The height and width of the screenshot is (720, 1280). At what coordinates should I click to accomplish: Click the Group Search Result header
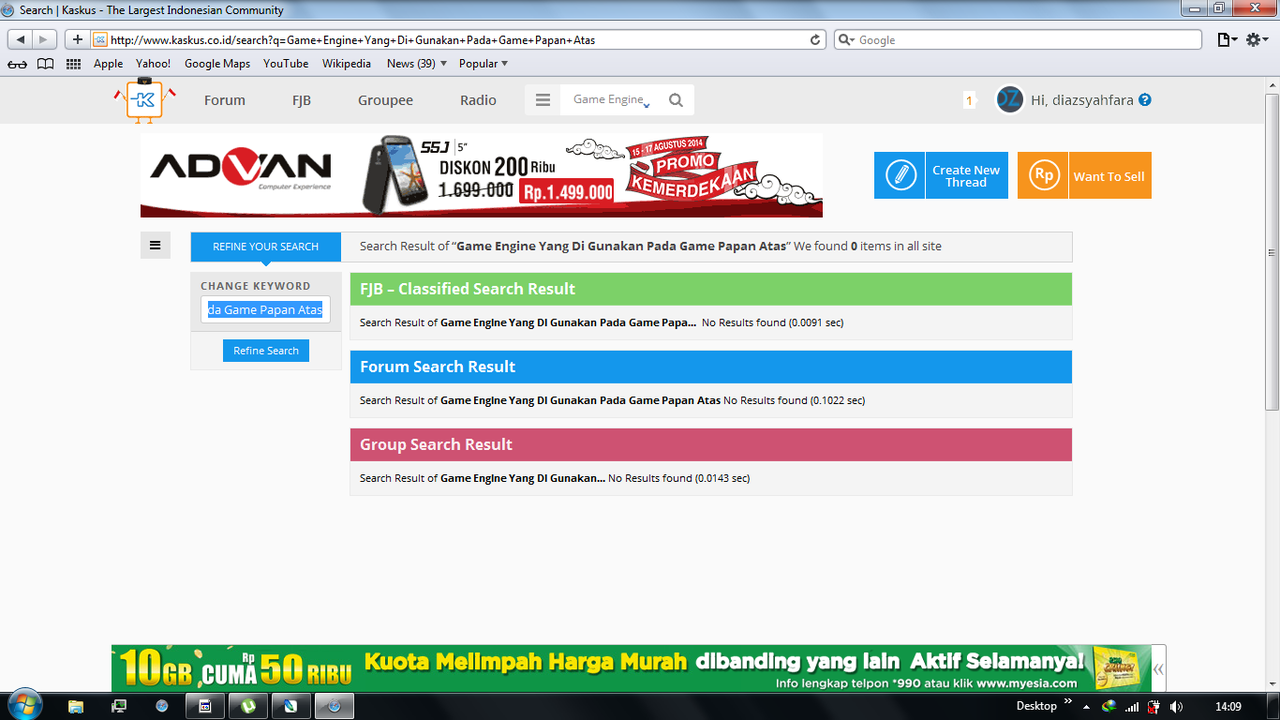(x=711, y=445)
